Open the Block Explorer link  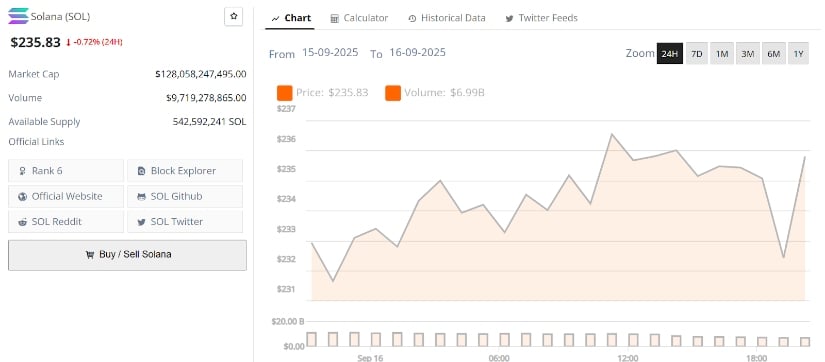pyautogui.click(x=185, y=170)
